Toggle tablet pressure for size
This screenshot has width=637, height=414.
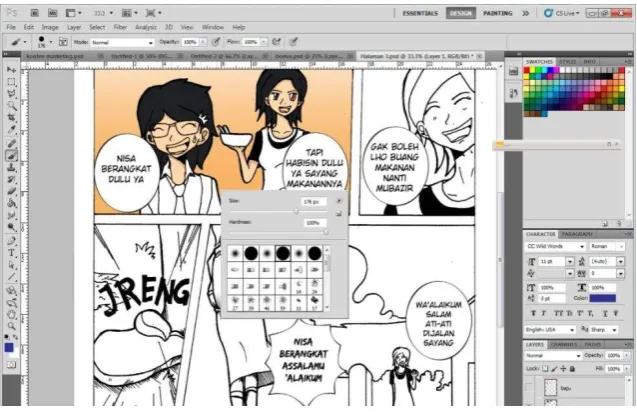coord(293,41)
